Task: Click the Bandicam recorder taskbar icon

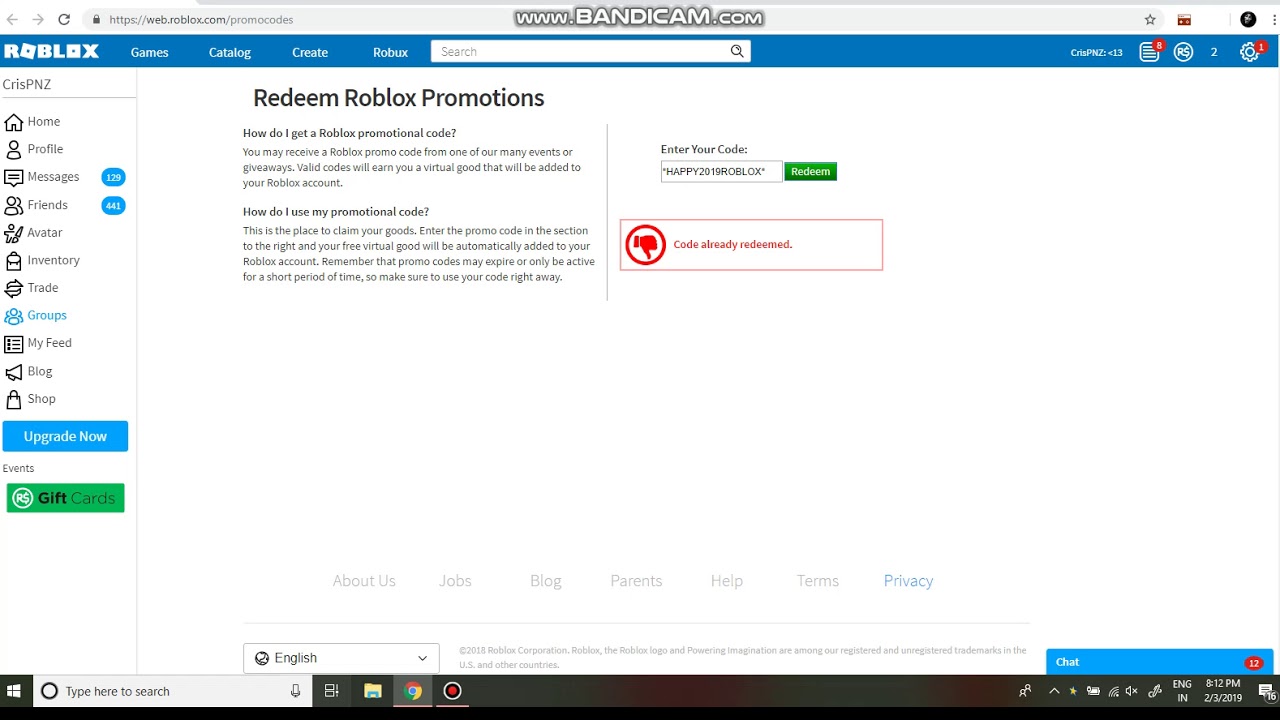Action: [452, 691]
